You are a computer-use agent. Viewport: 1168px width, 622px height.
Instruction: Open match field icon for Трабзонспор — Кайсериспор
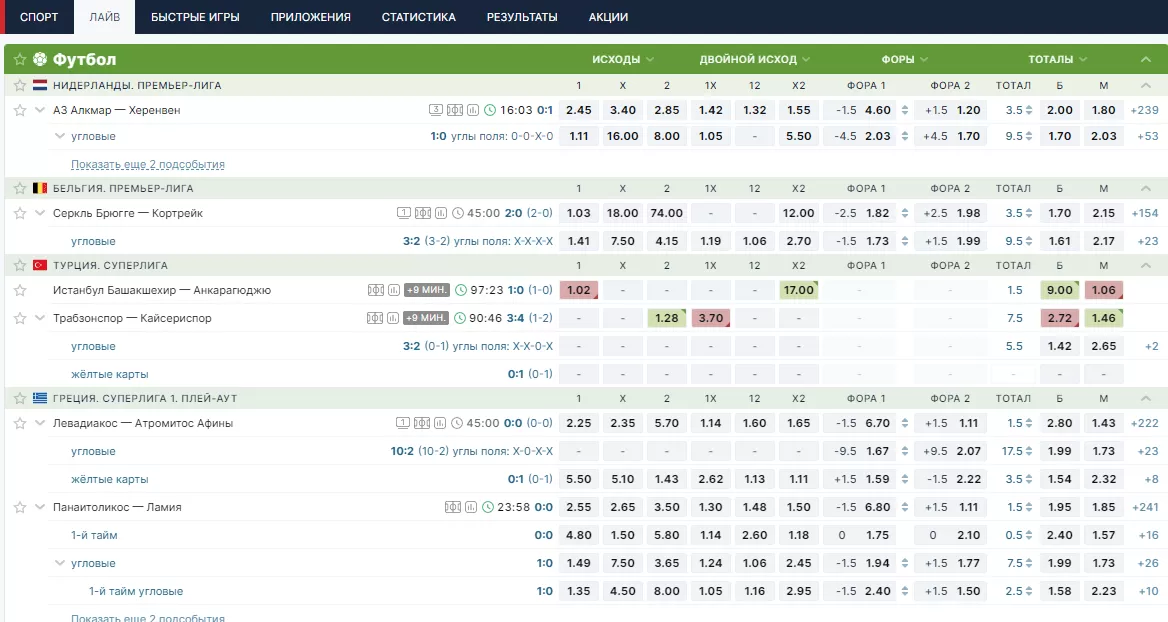point(376,318)
